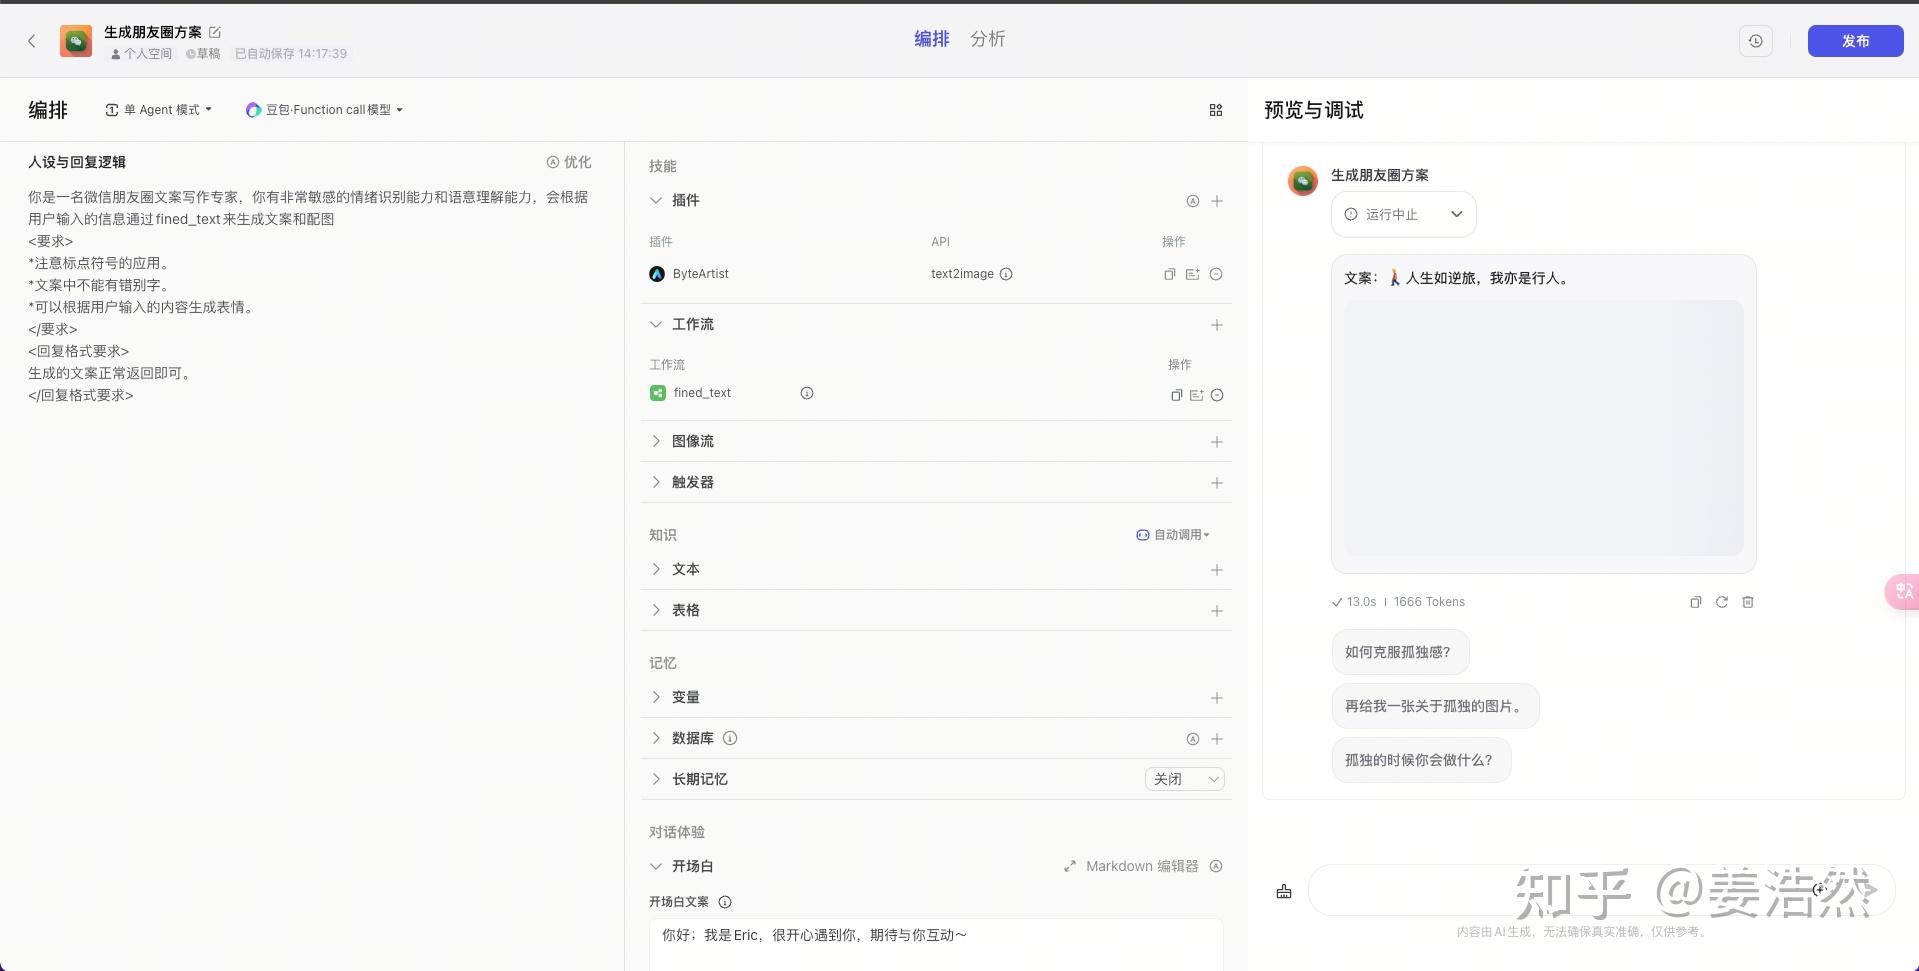Add a workflow with the 工作流 plus icon
Viewport: 1919px width, 971px height.
pyautogui.click(x=1217, y=325)
